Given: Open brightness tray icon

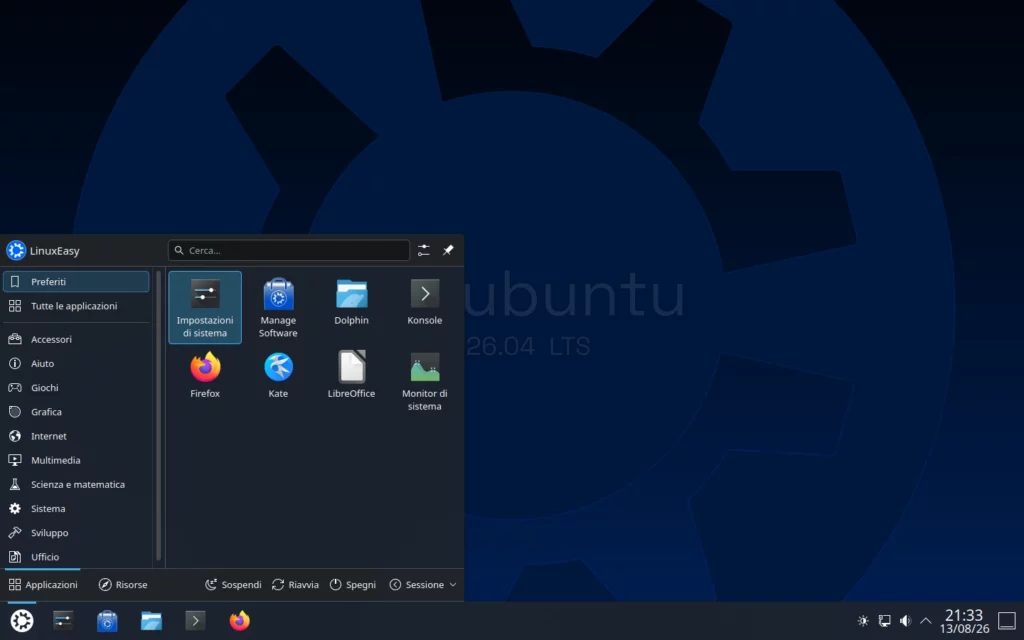Looking at the screenshot, I should pyautogui.click(x=863, y=620).
